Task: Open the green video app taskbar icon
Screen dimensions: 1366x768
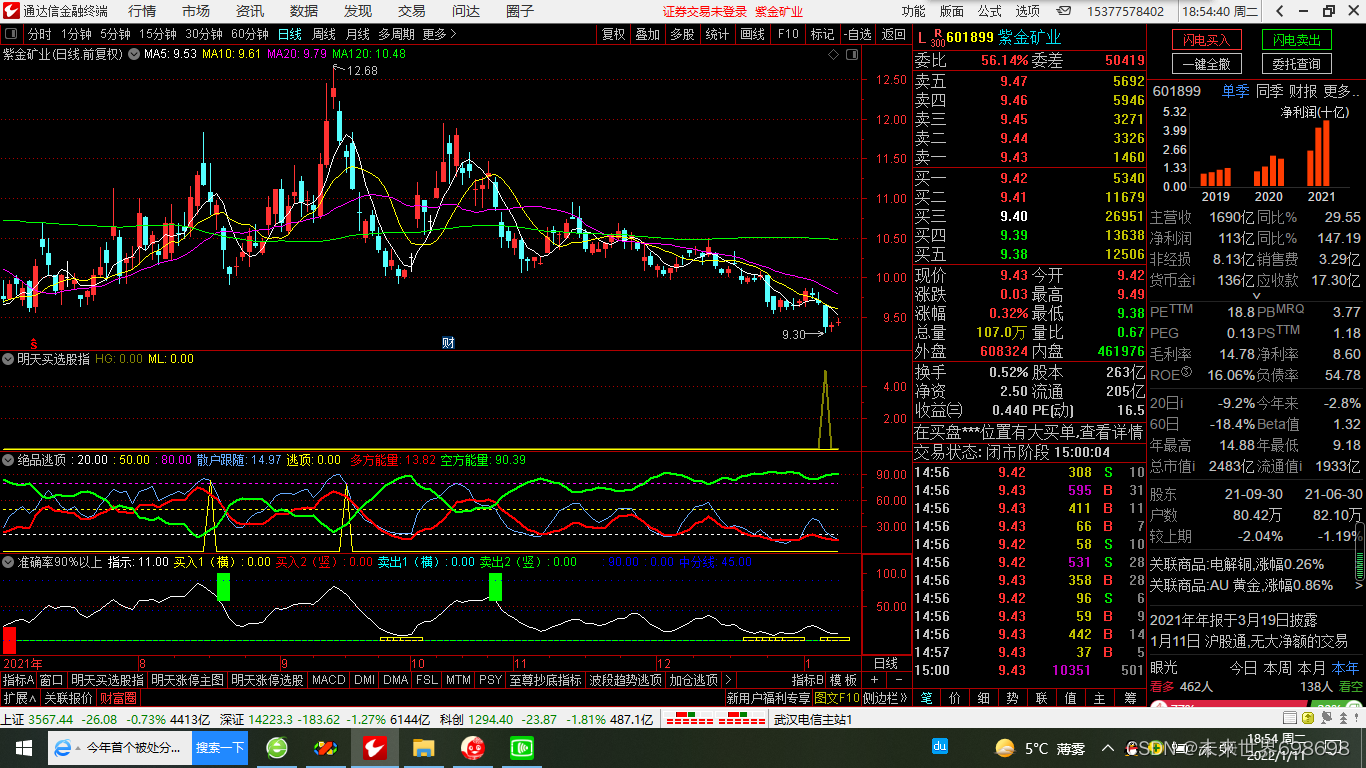Action: click(522, 747)
